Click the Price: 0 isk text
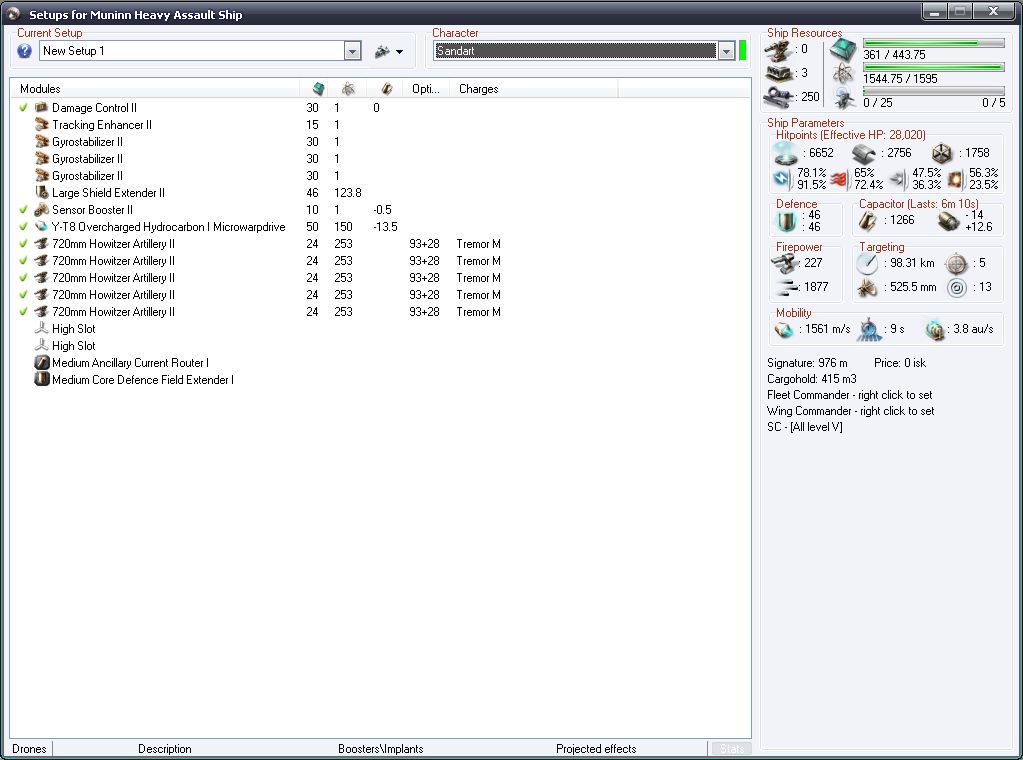The height and width of the screenshot is (760, 1023). point(900,363)
